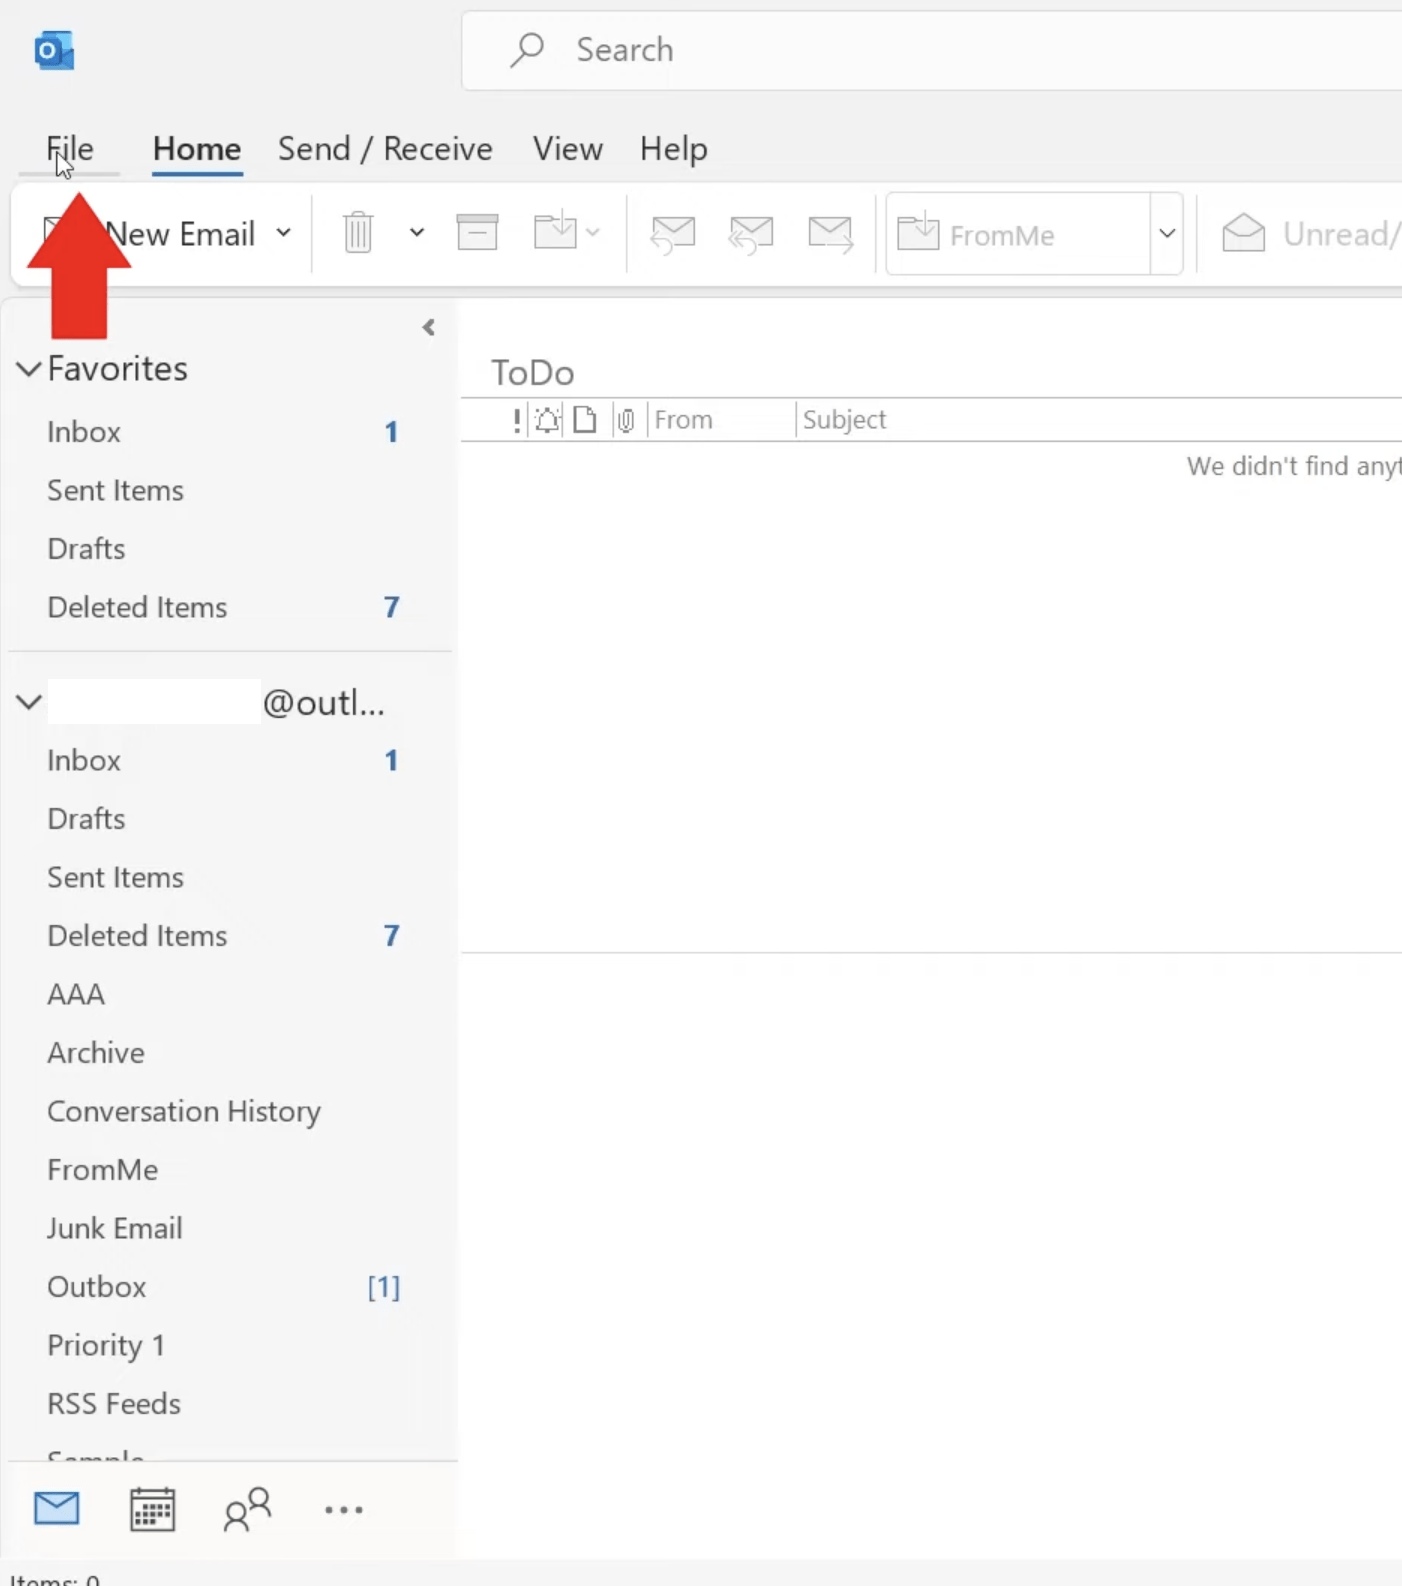Switch to Mail view icon
This screenshot has height=1586, width=1402.
tap(57, 1508)
